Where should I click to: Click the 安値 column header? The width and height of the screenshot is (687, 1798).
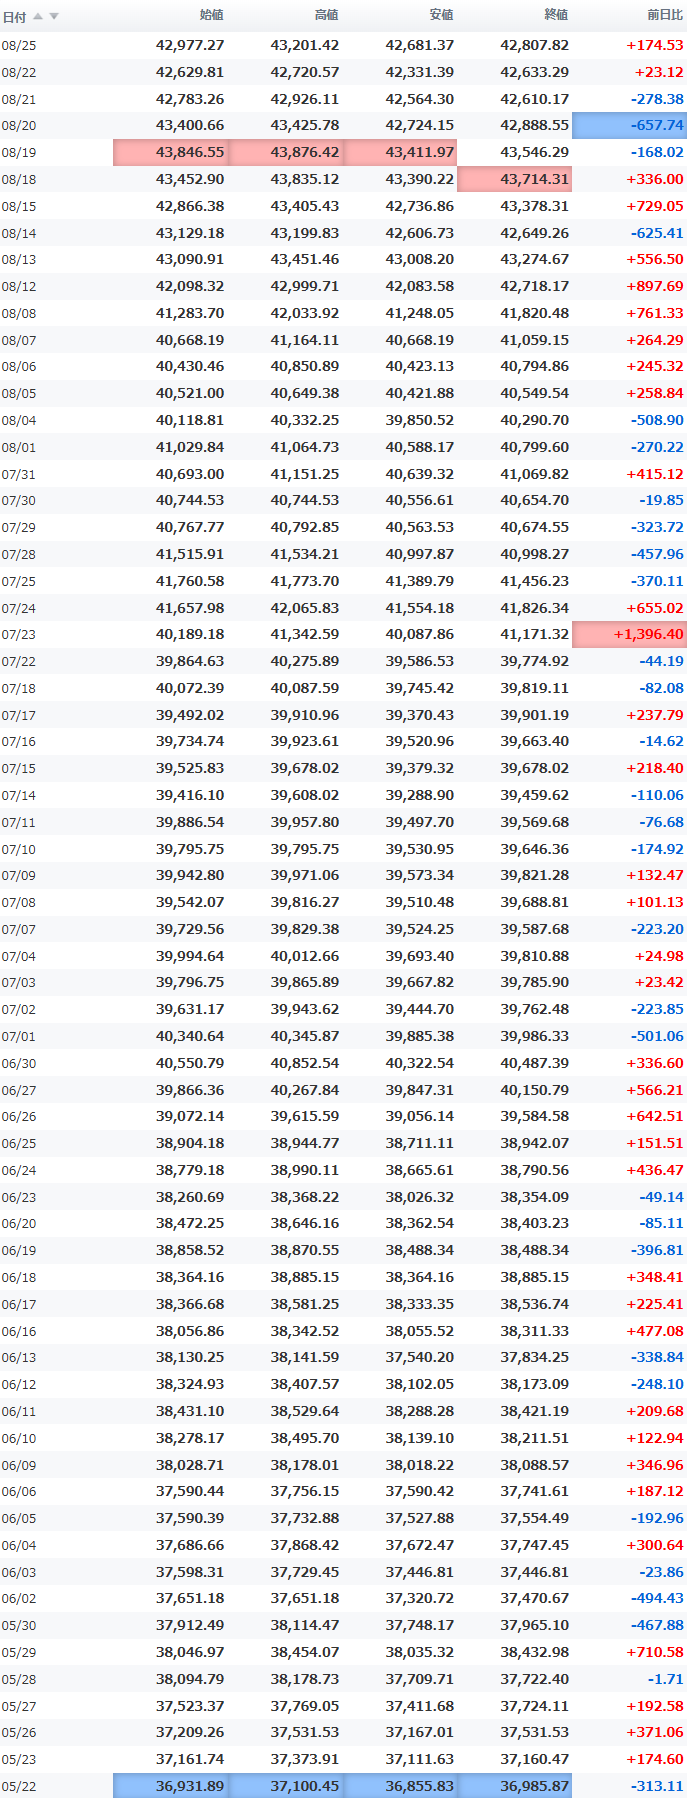441,15
